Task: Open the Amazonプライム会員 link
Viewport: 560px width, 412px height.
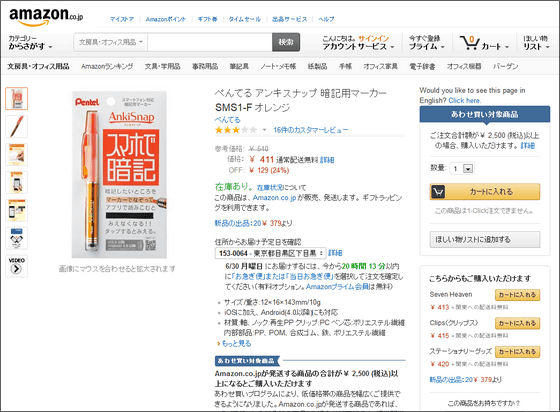Action: point(337,287)
